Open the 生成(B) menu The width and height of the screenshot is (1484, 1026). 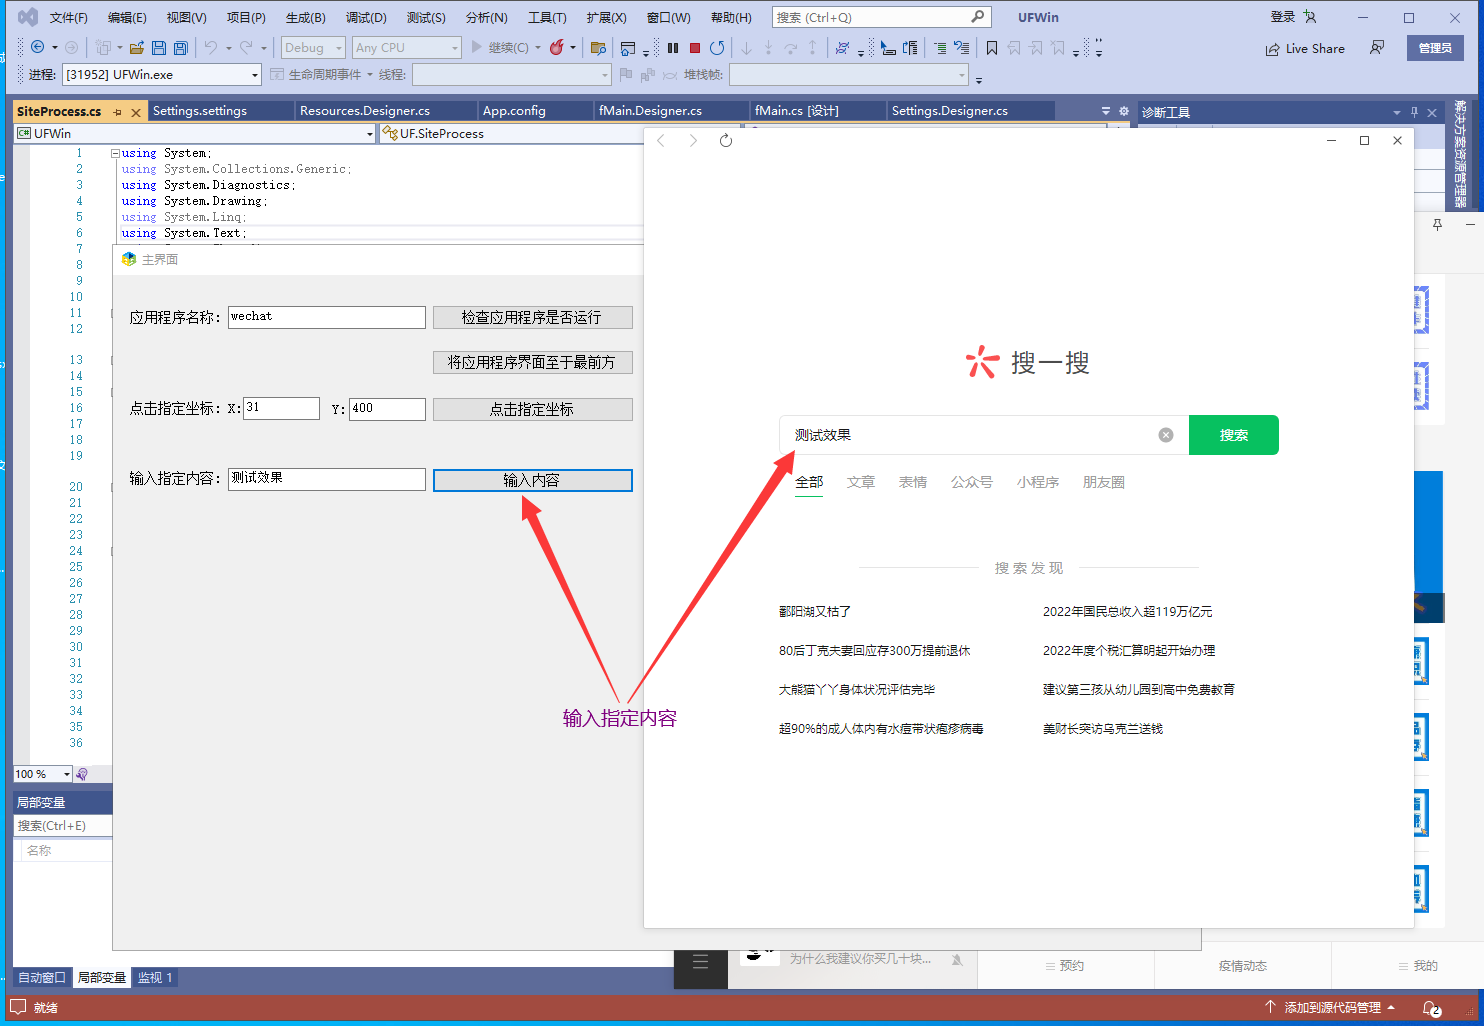point(306,17)
